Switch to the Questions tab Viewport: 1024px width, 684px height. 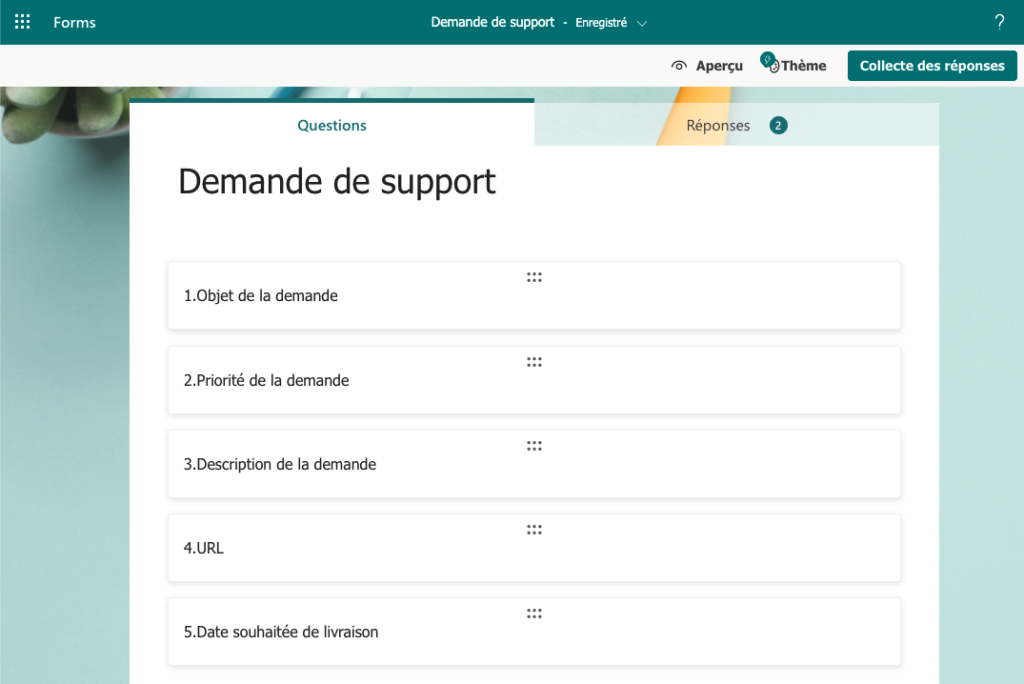coord(332,125)
